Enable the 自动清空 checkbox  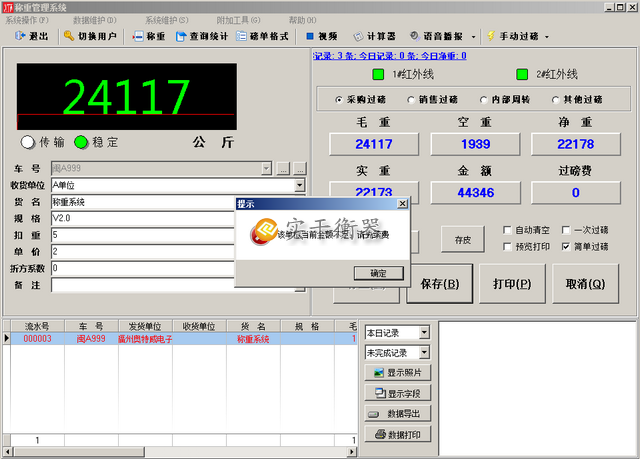508,230
